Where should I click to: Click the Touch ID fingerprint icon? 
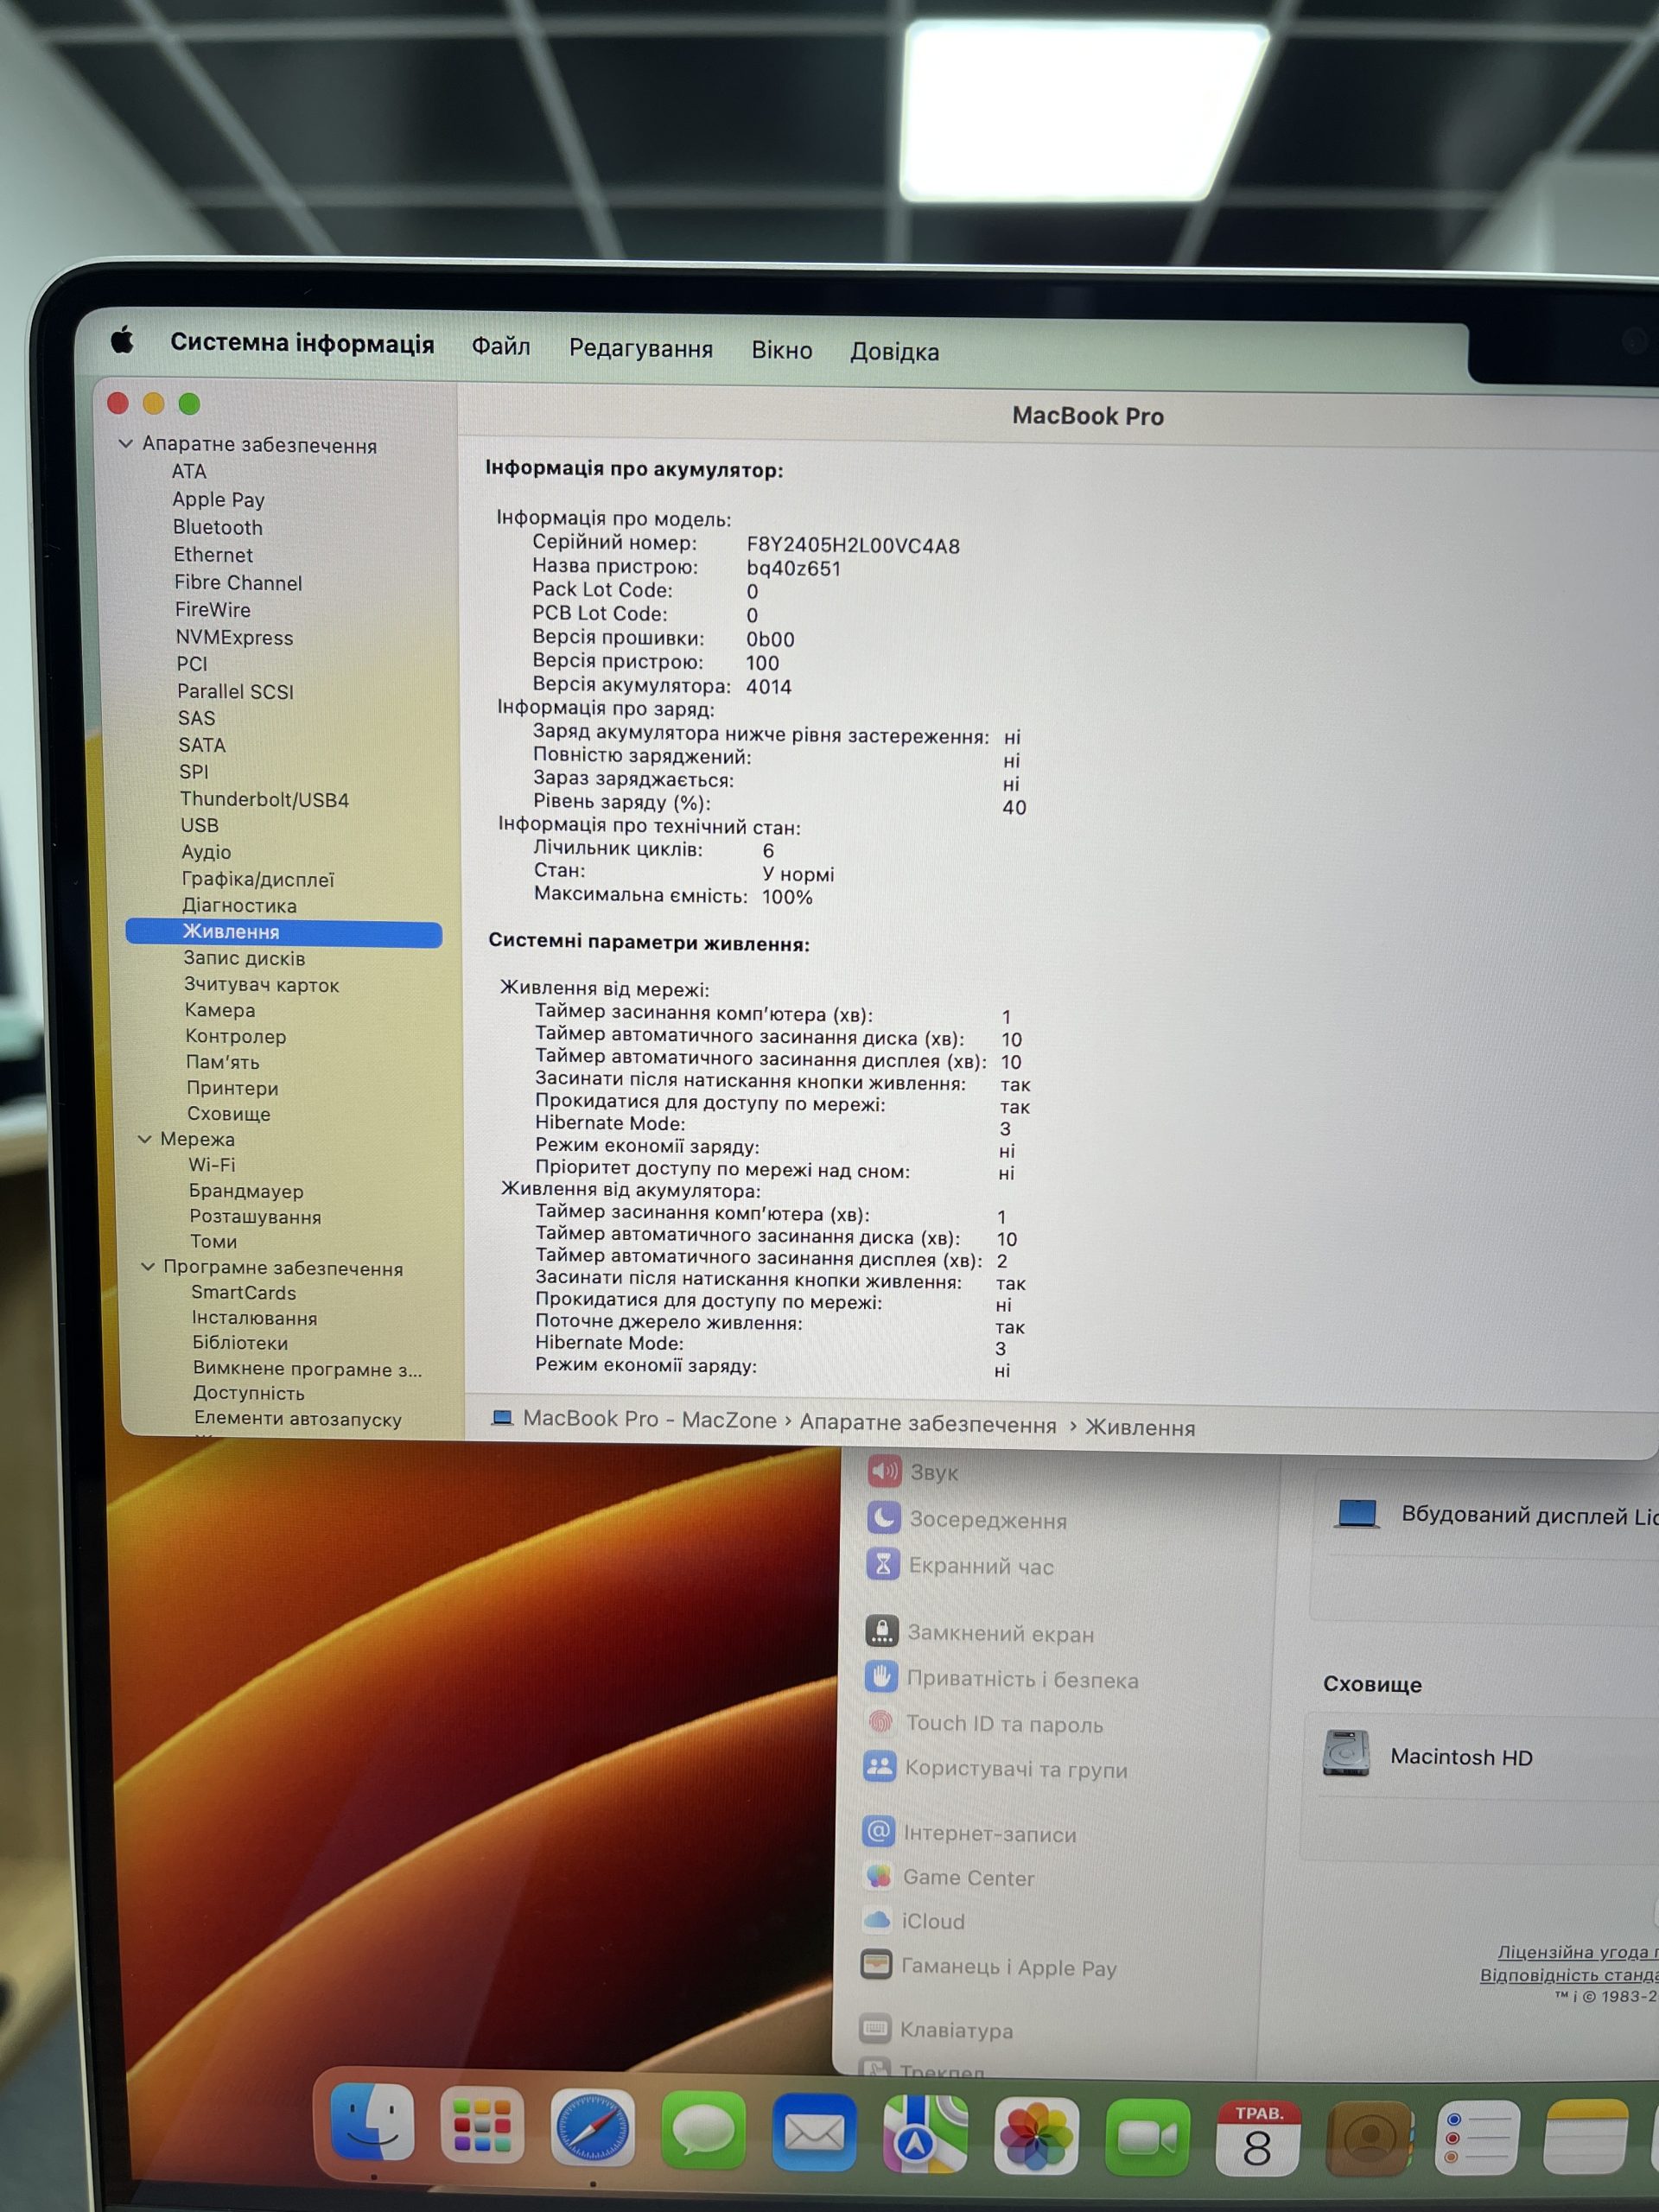880,1722
